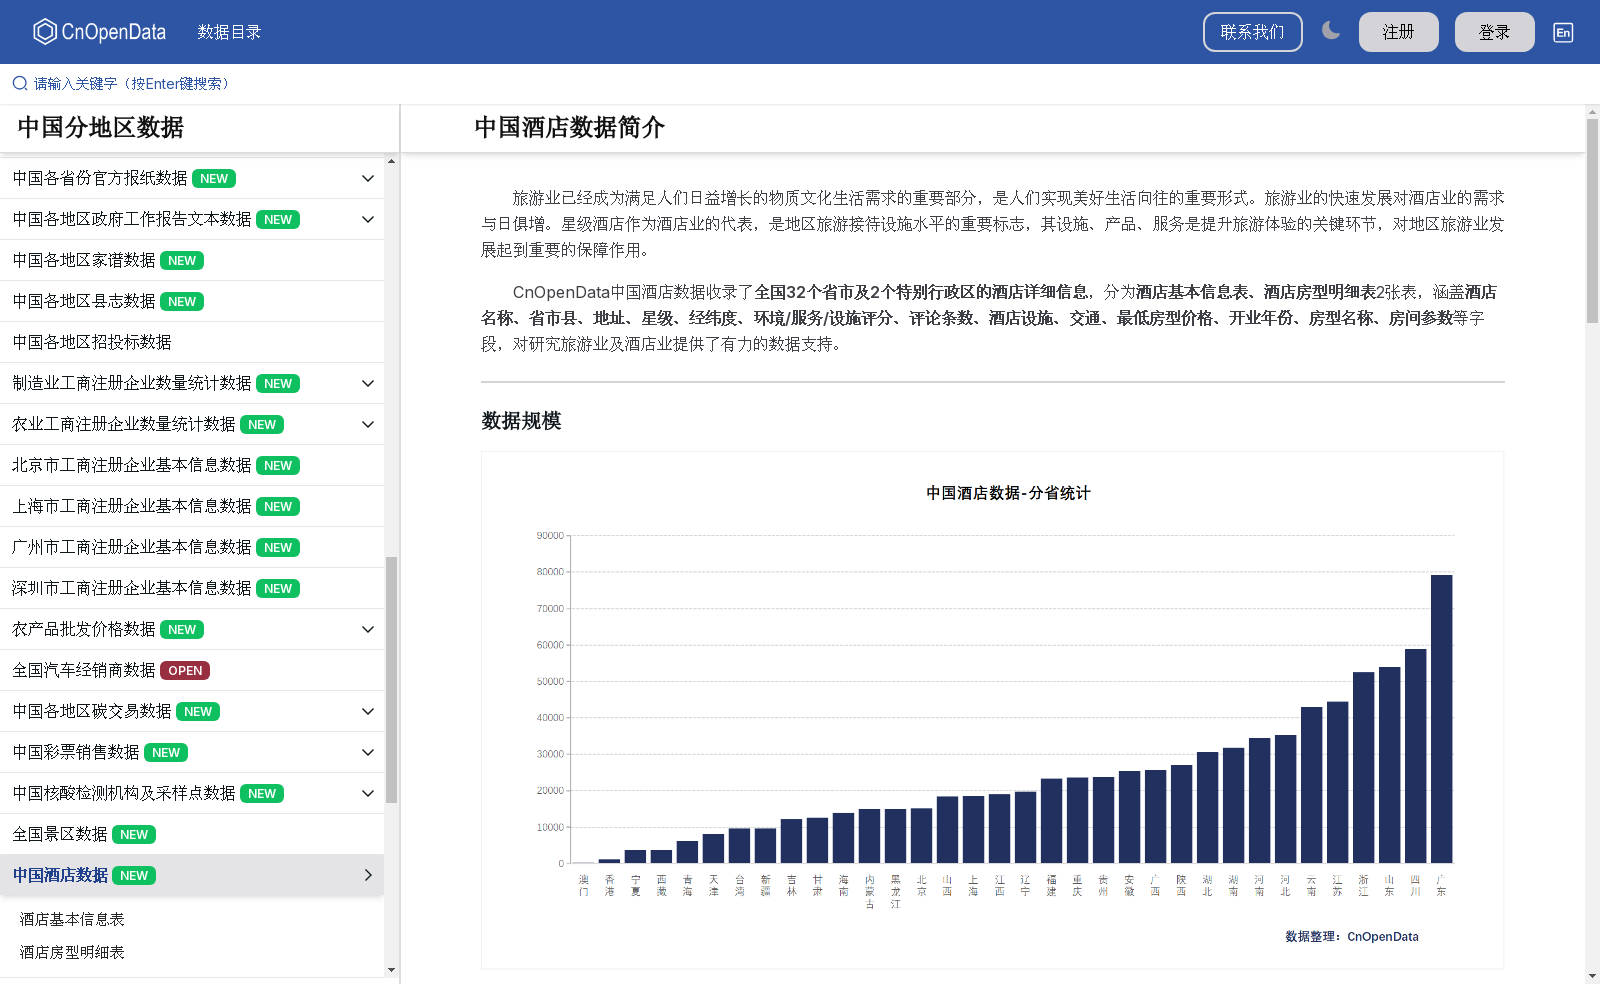This screenshot has height=1000, width=1600.
Task: Click NEW badge beside 中国各地区家谱数据
Action: click(x=182, y=261)
